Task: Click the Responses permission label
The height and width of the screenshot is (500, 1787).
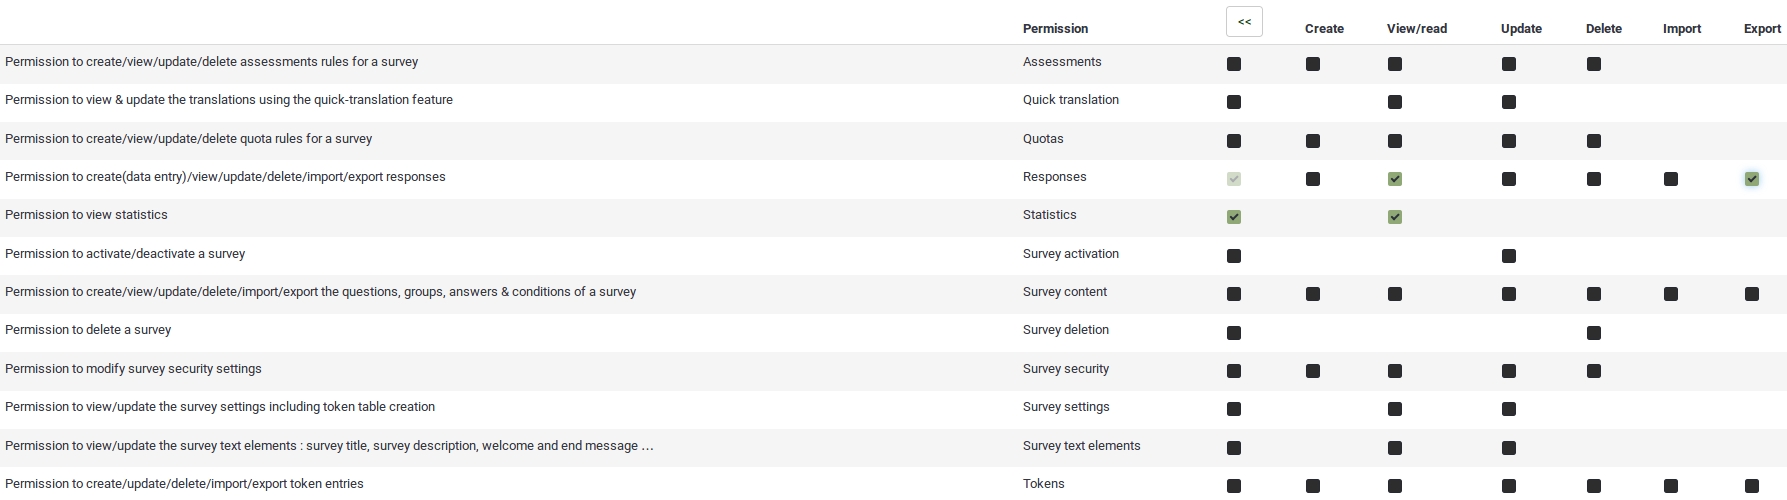Action: pyautogui.click(x=1054, y=177)
